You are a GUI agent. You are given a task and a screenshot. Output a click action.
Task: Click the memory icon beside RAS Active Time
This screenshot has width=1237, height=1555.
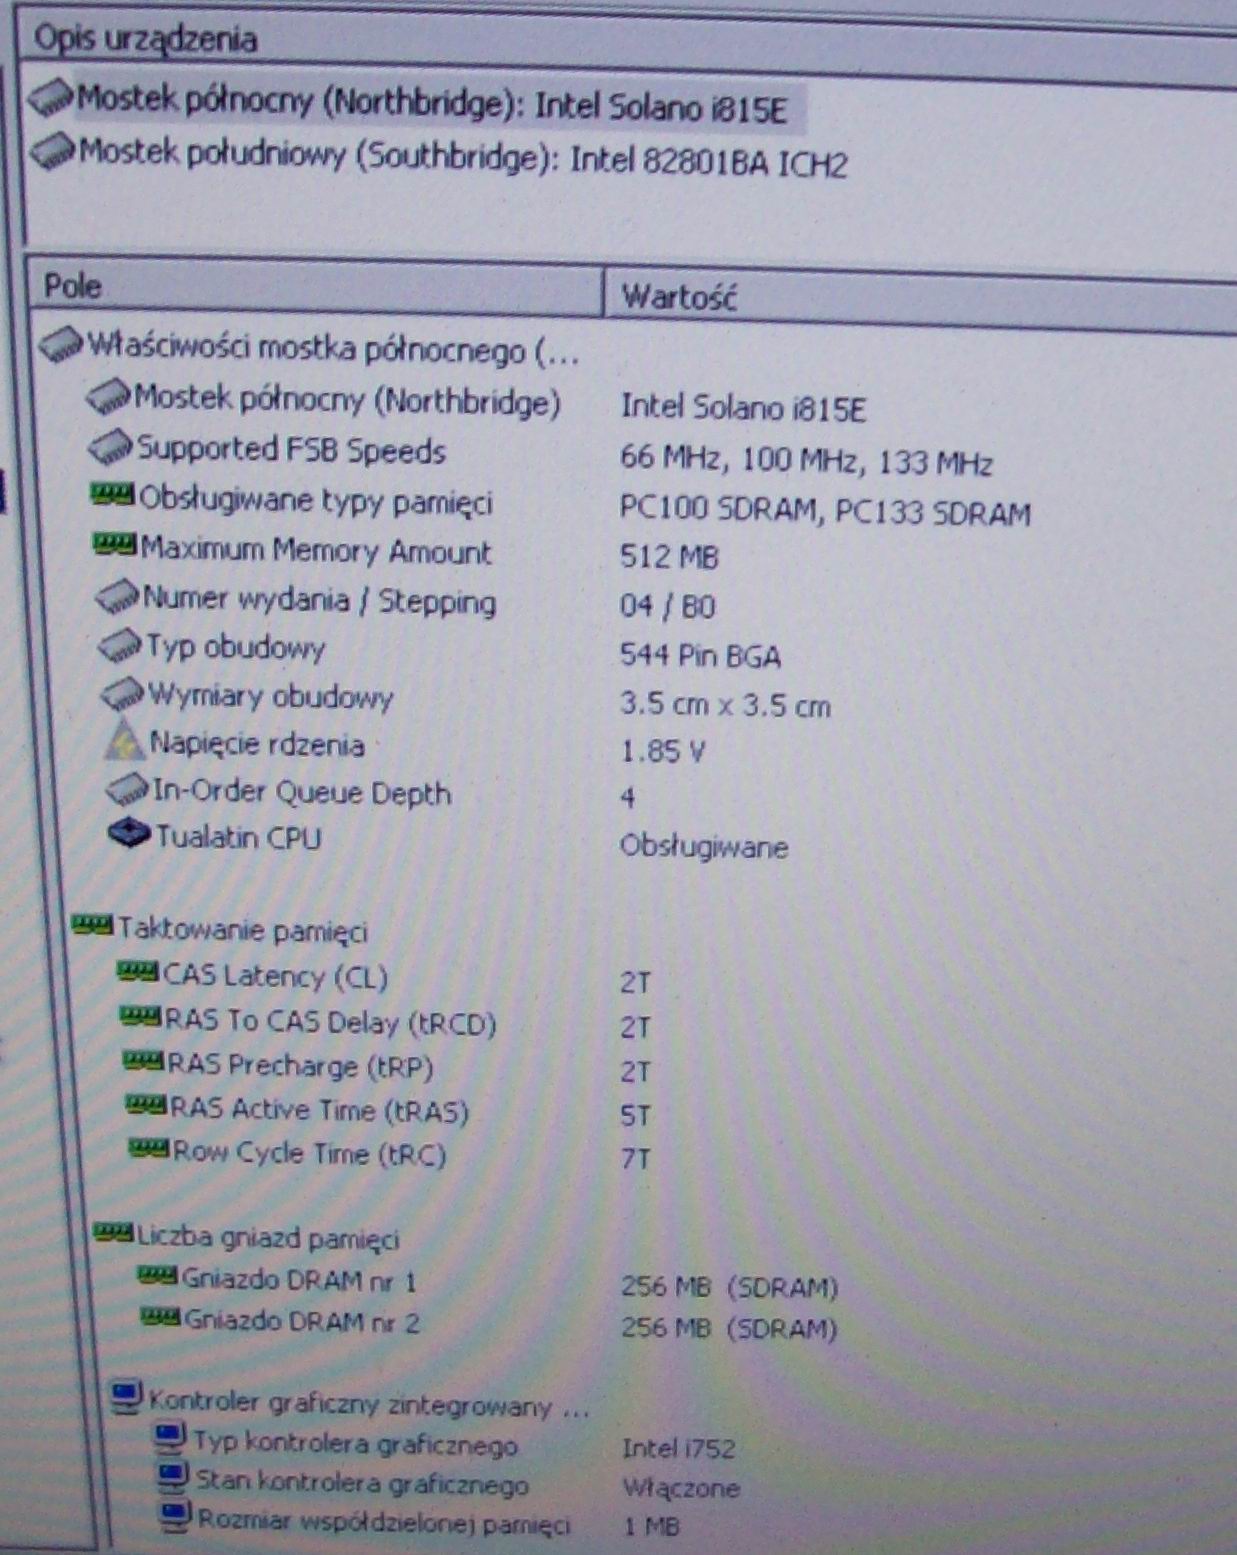coord(146,1104)
